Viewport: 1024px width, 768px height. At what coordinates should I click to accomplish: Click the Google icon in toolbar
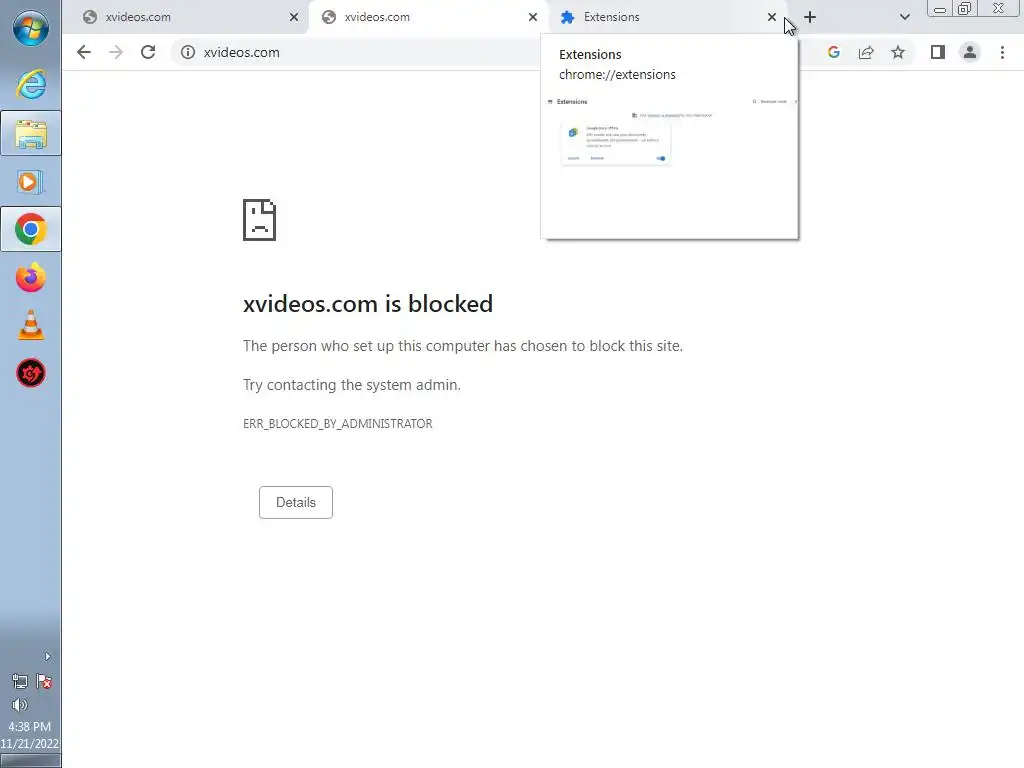click(833, 52)
